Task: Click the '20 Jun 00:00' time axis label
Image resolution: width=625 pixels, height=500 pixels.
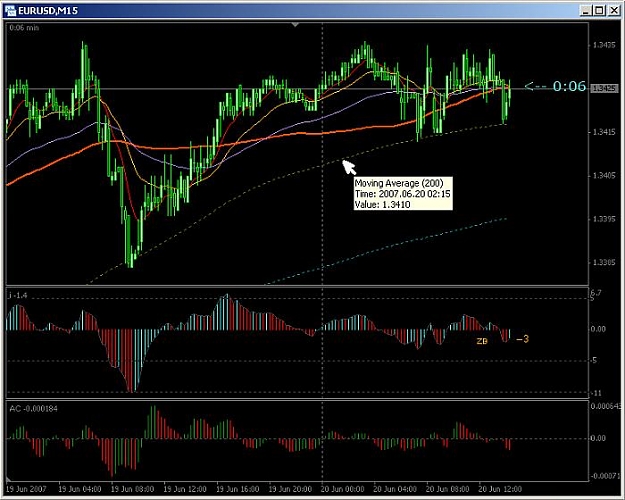Action: pos(343,489)
